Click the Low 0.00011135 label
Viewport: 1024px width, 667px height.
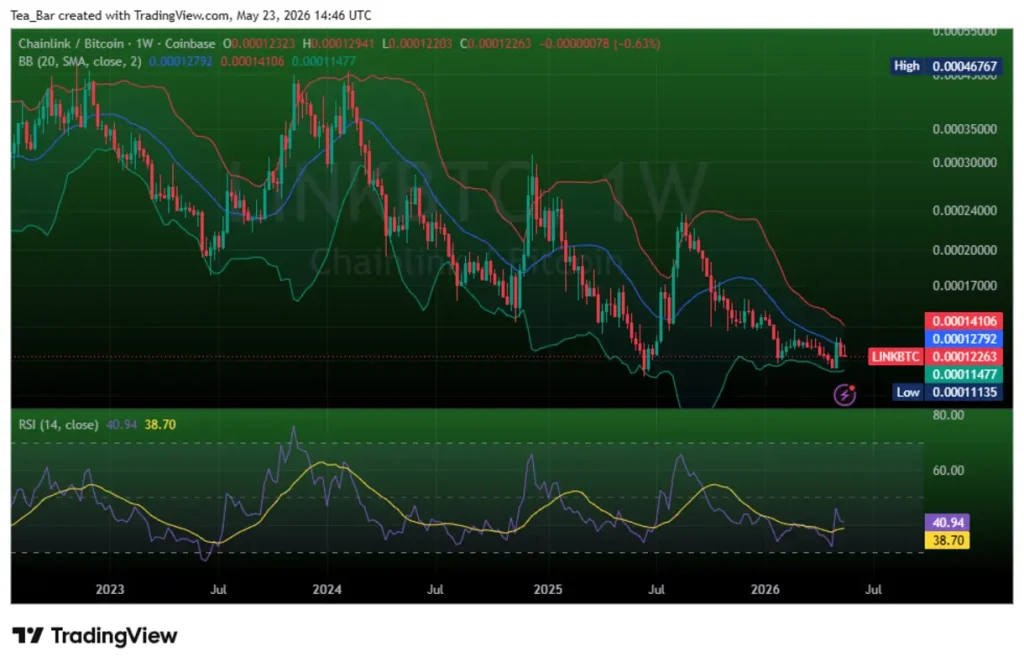(x=948, y=392)
